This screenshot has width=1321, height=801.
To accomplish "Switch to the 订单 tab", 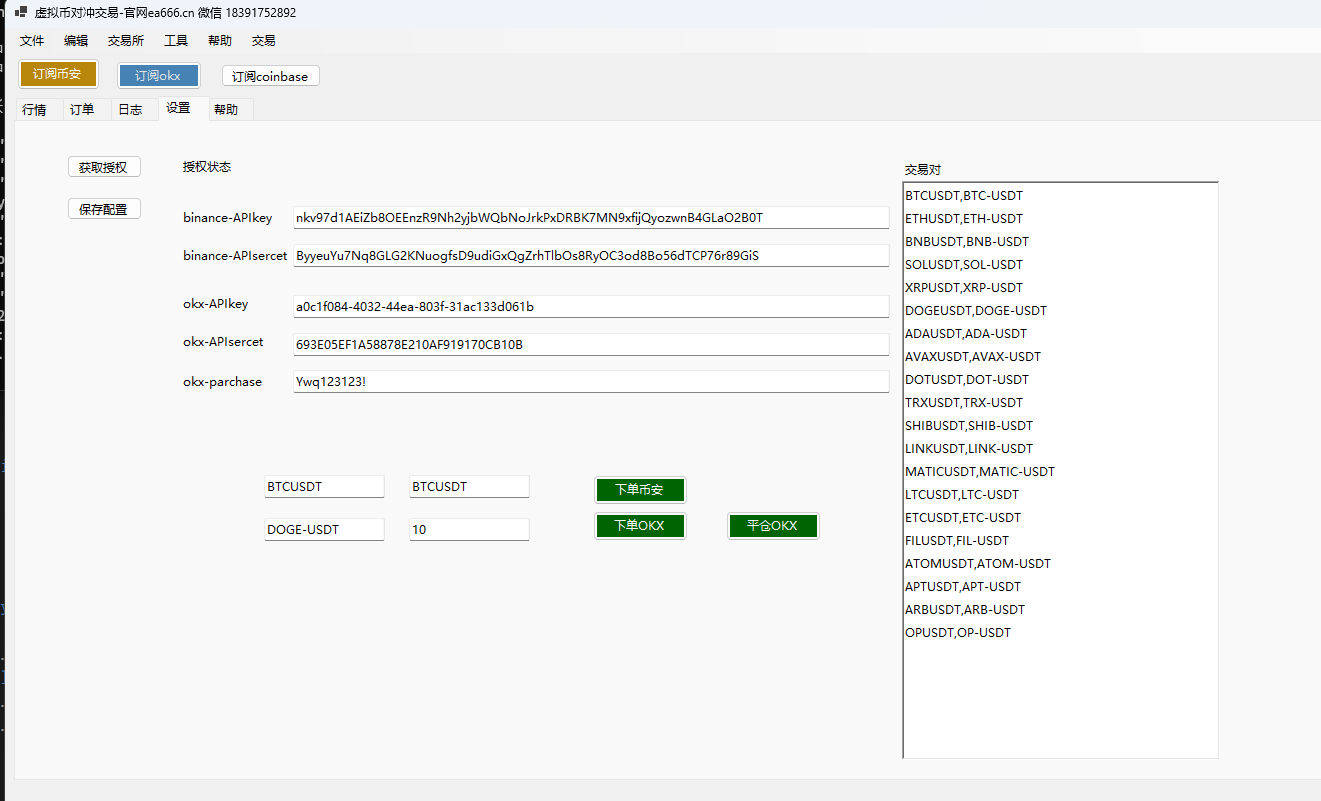I will click(82, 110).
